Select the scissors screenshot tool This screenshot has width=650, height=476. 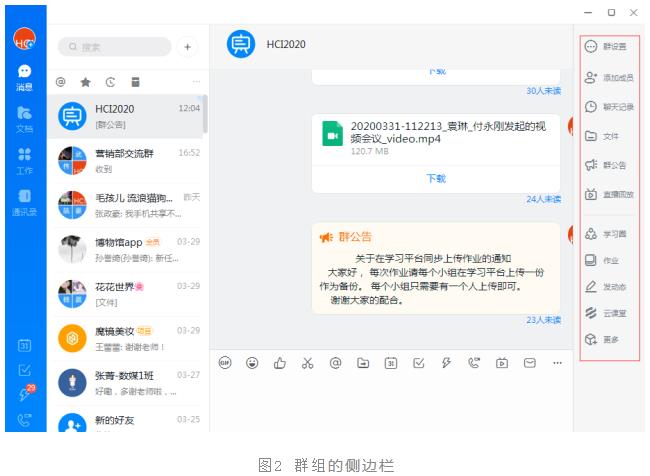click(307, 363)
